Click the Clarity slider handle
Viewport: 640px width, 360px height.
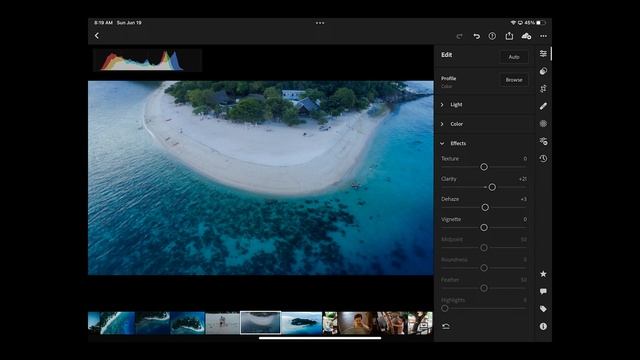(492, 187)
